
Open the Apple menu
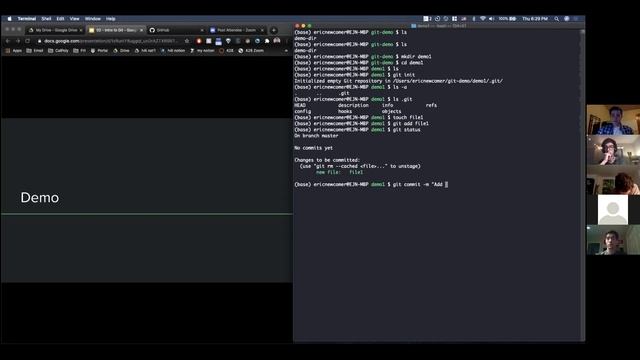pos(9,19)
